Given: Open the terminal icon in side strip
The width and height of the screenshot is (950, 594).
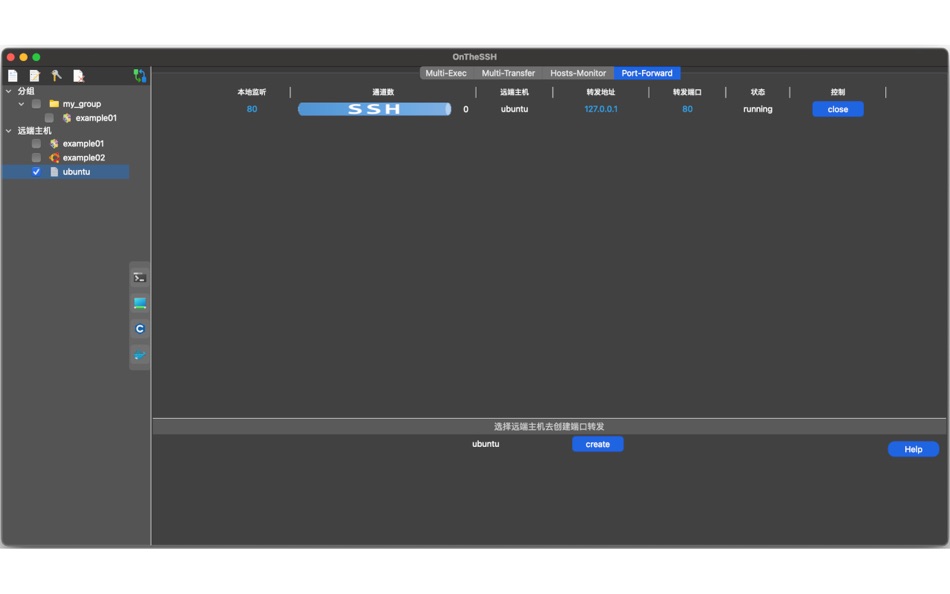Looking at the screenshot, I should point(139,278).
